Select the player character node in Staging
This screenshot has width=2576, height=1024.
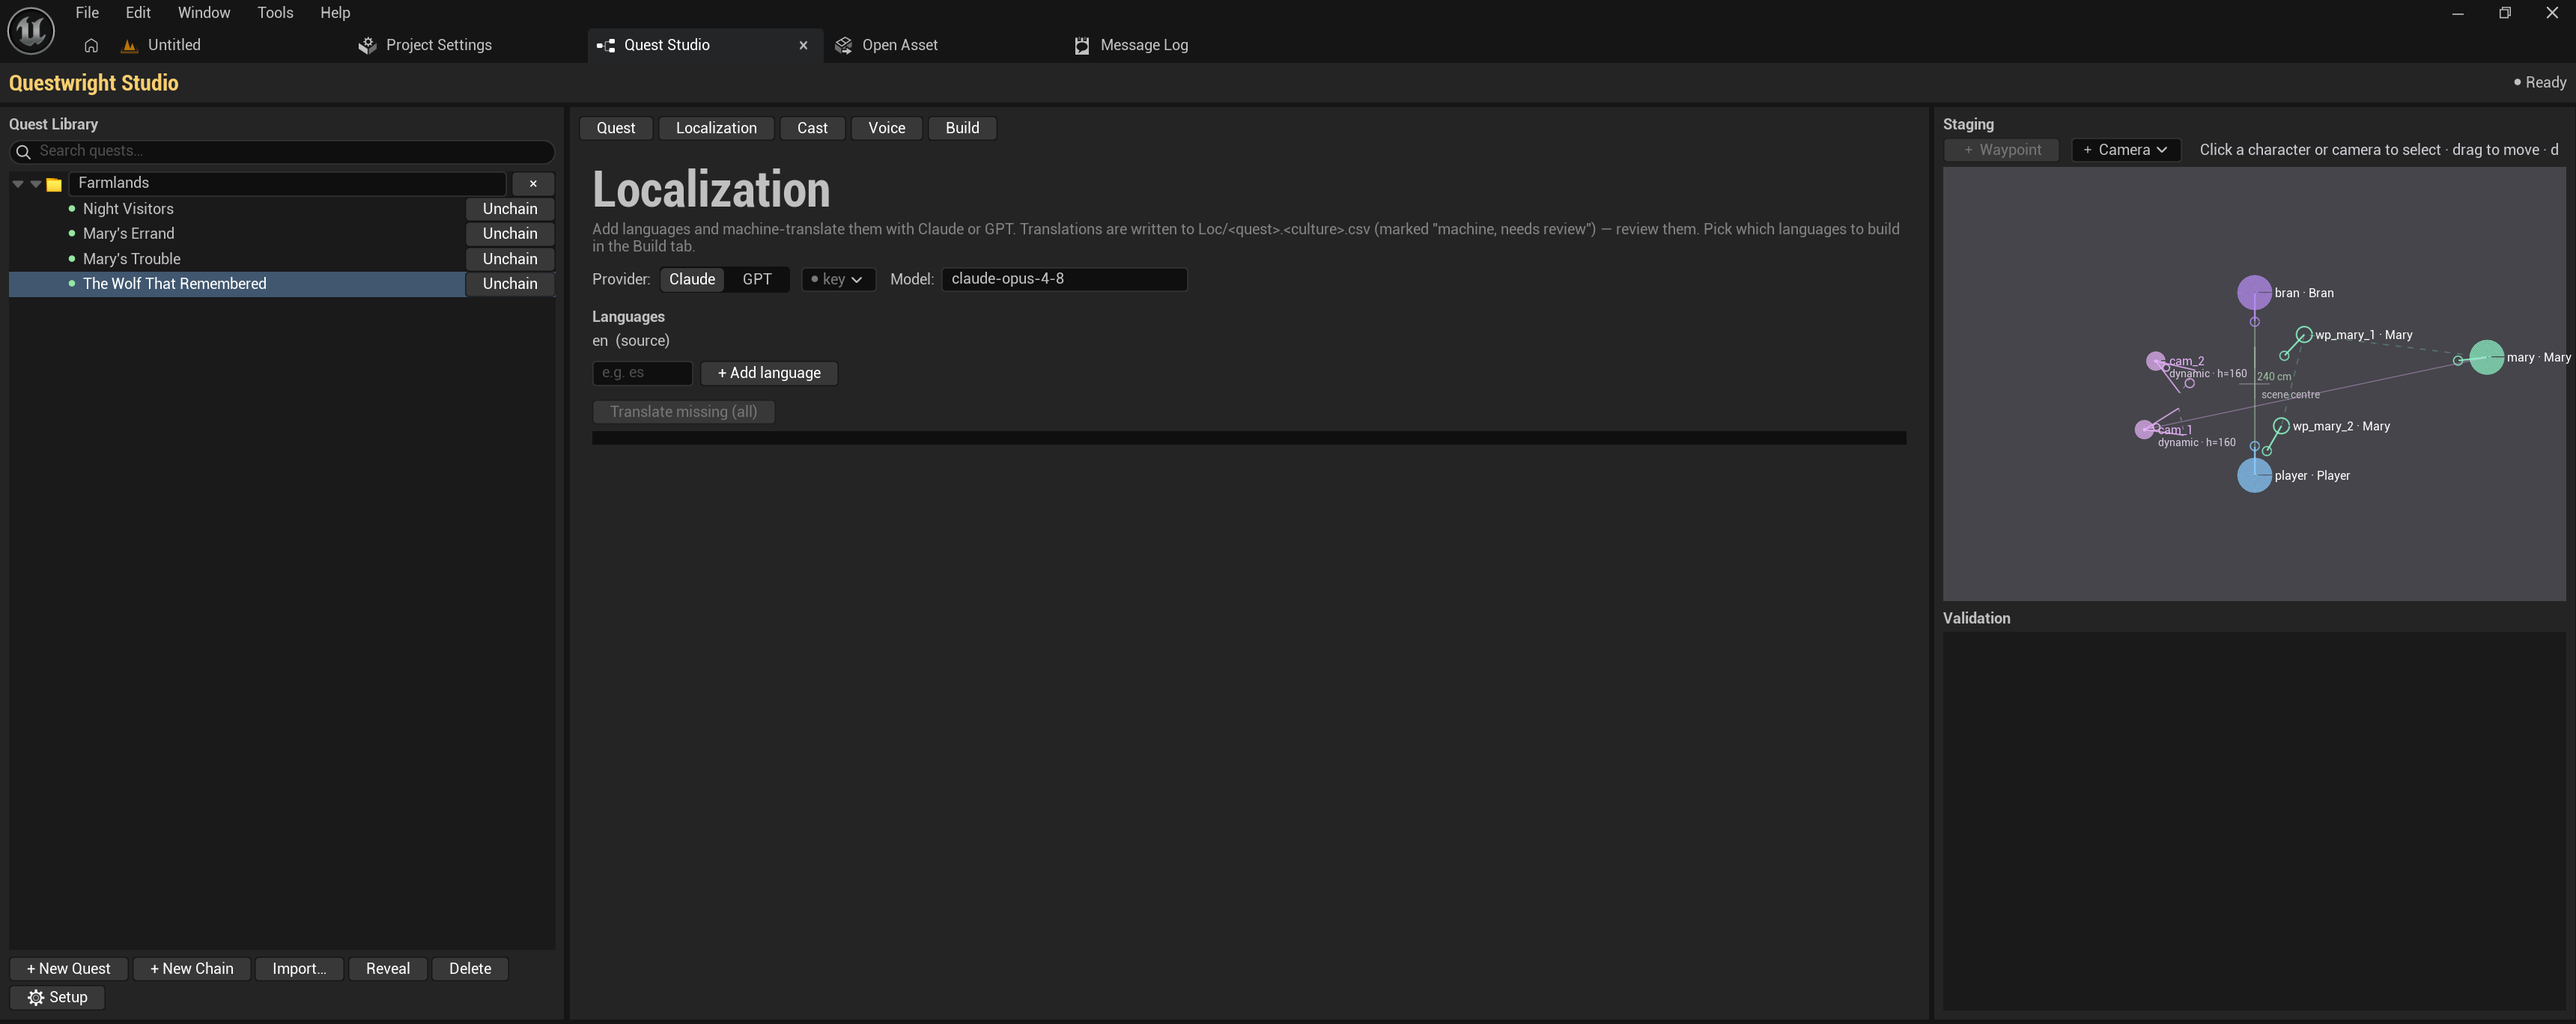2253,475
